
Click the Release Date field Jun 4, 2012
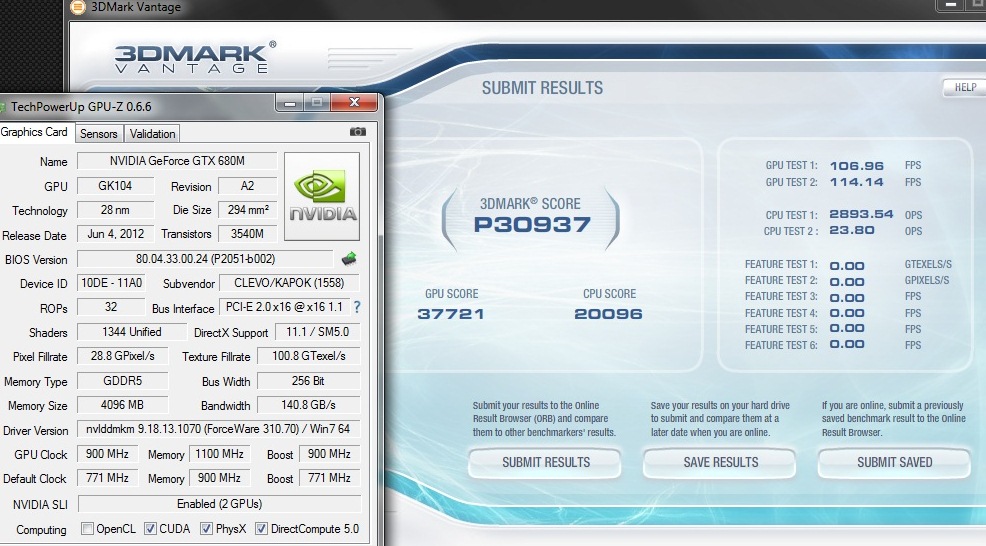[115, 234]
